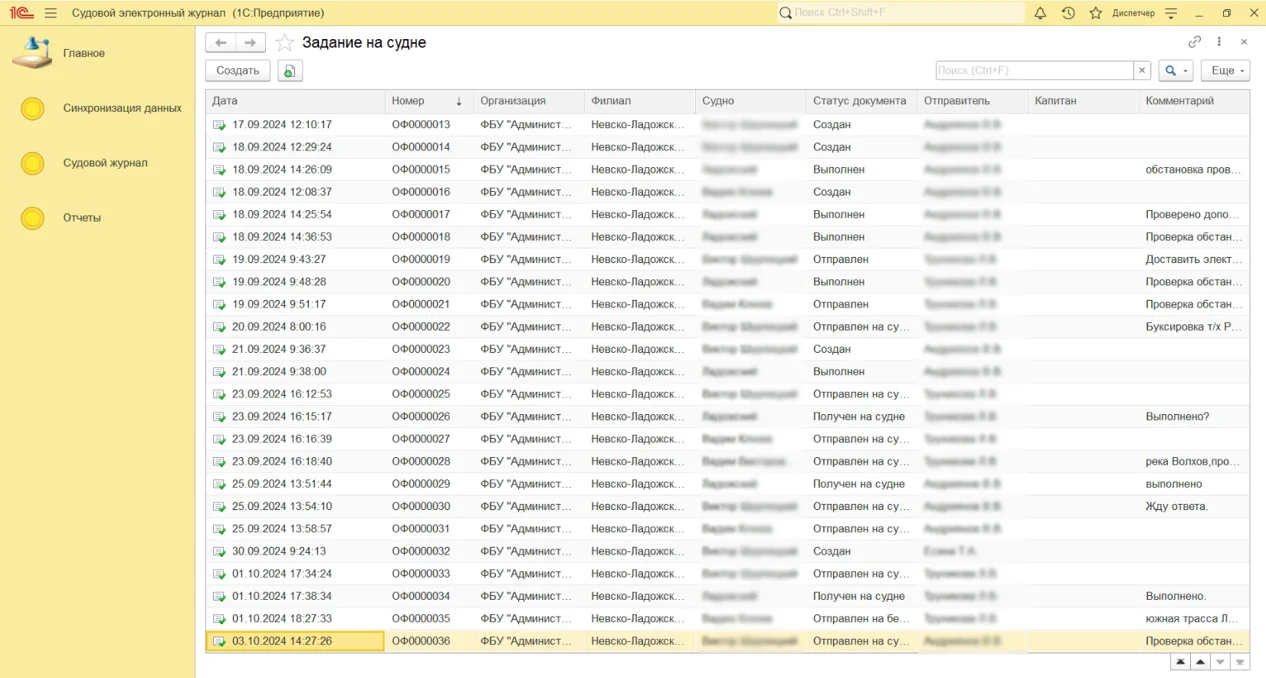Click the Favorites star in title bar

pos(1095,13)
